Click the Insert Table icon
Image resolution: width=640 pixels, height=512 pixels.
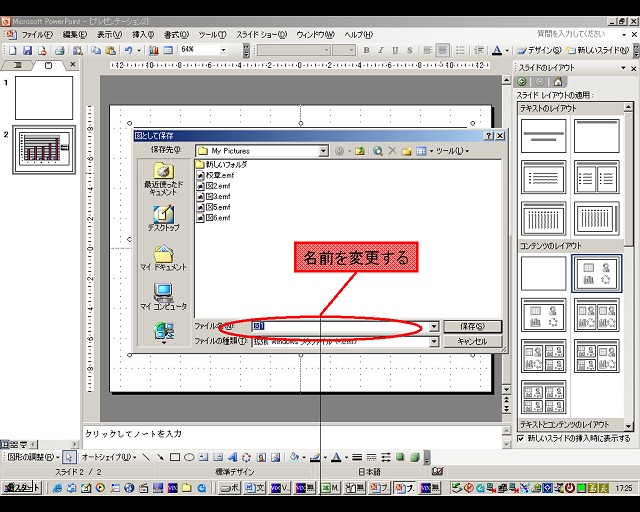click(x=168, y=50)
